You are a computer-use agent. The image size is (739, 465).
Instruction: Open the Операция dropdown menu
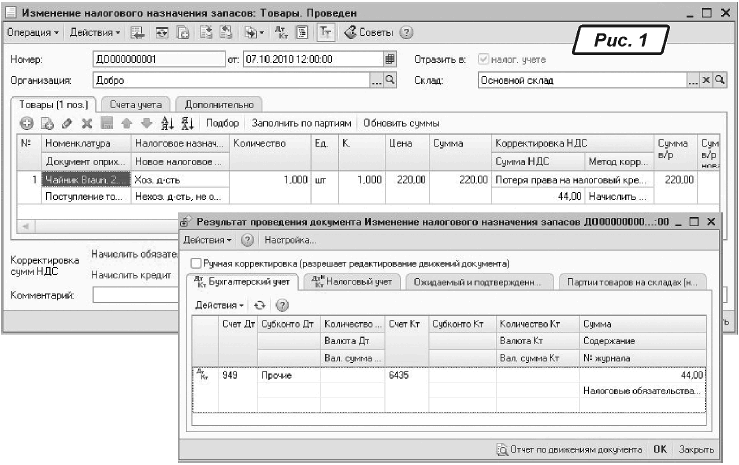point(32,32)
